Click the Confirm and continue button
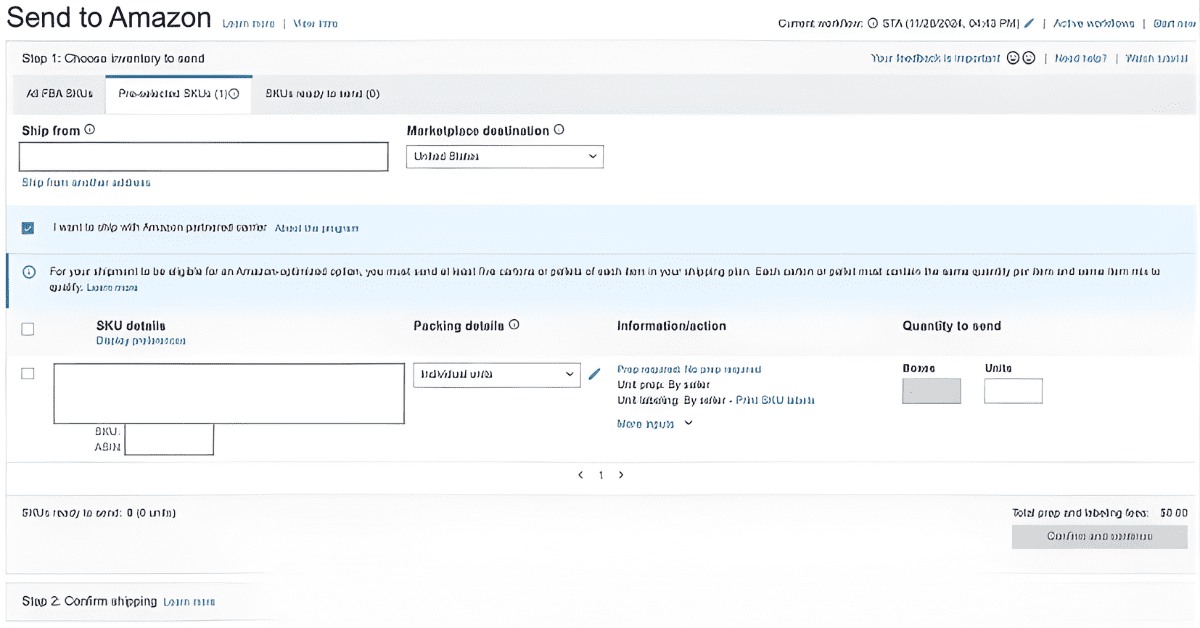 1100,536
